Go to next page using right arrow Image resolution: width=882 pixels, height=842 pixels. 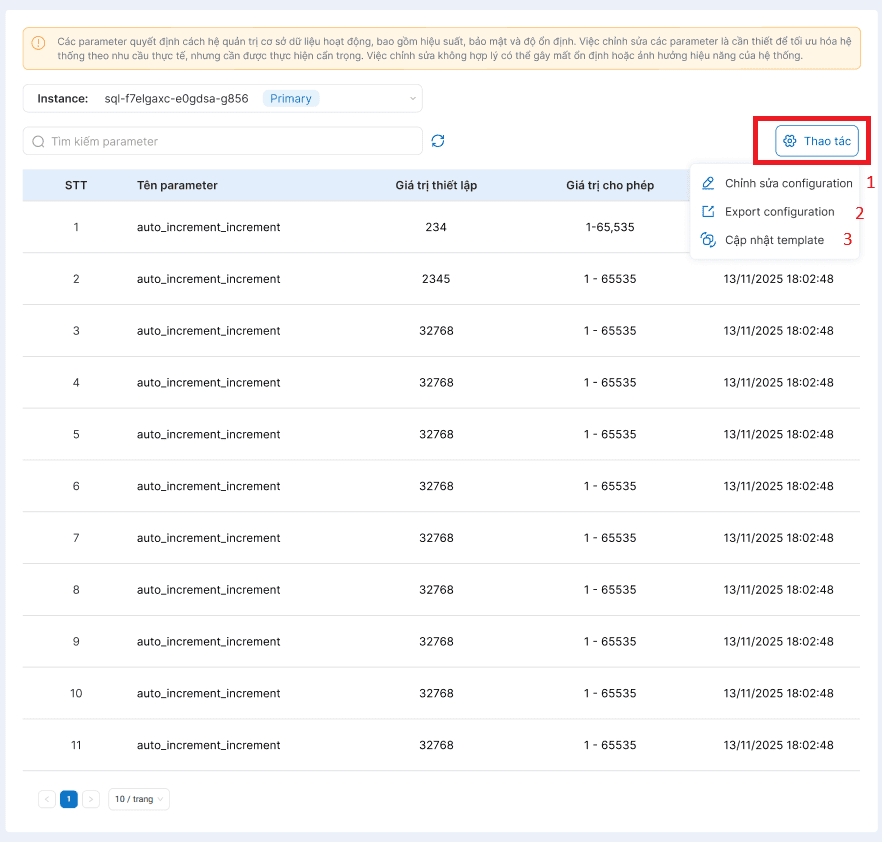click(x=91, y=799)
